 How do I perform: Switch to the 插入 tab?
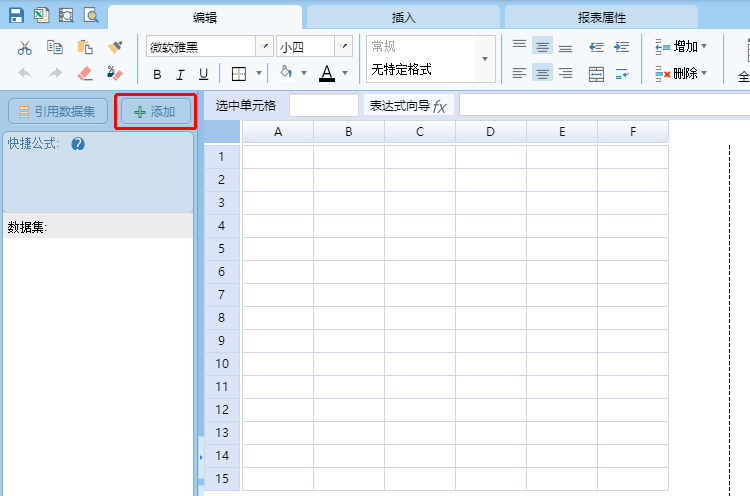point(403,18)
